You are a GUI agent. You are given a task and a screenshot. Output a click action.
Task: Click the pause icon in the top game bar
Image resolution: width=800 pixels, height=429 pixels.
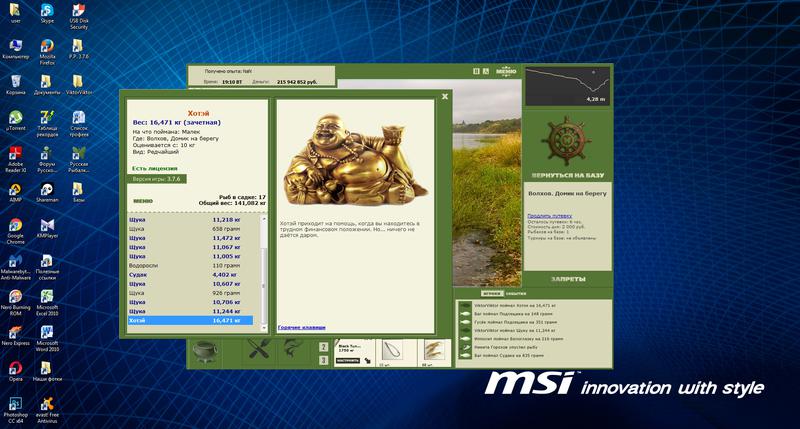point(476,71)
